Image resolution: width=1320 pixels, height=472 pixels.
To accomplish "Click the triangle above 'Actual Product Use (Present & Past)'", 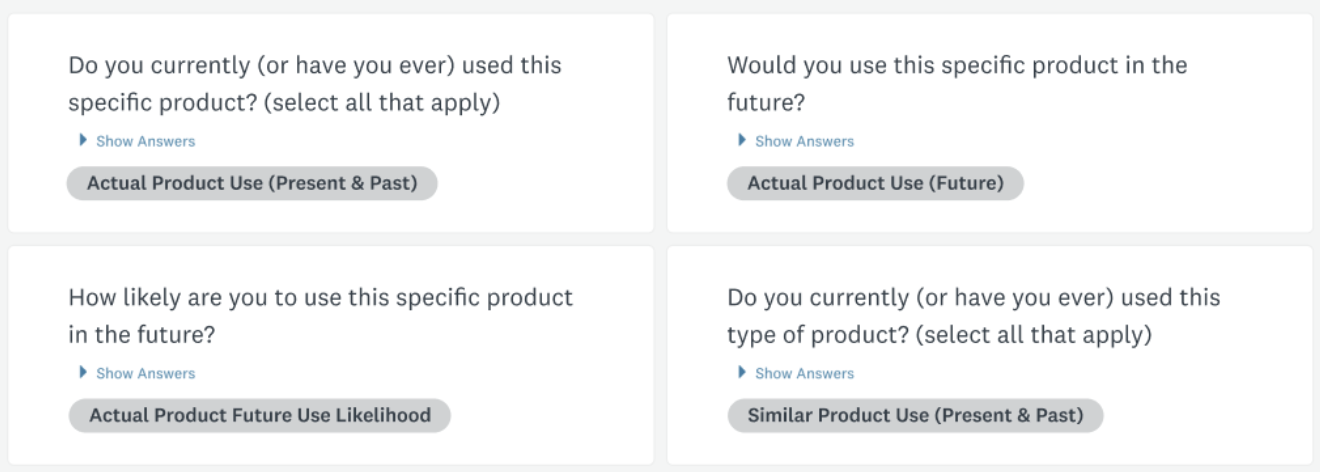I will click(82, 141).
